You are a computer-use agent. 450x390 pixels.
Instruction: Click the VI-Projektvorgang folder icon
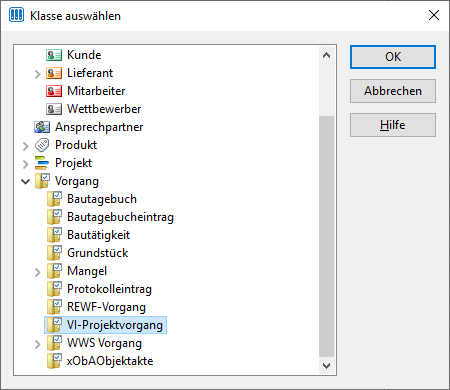54,325
